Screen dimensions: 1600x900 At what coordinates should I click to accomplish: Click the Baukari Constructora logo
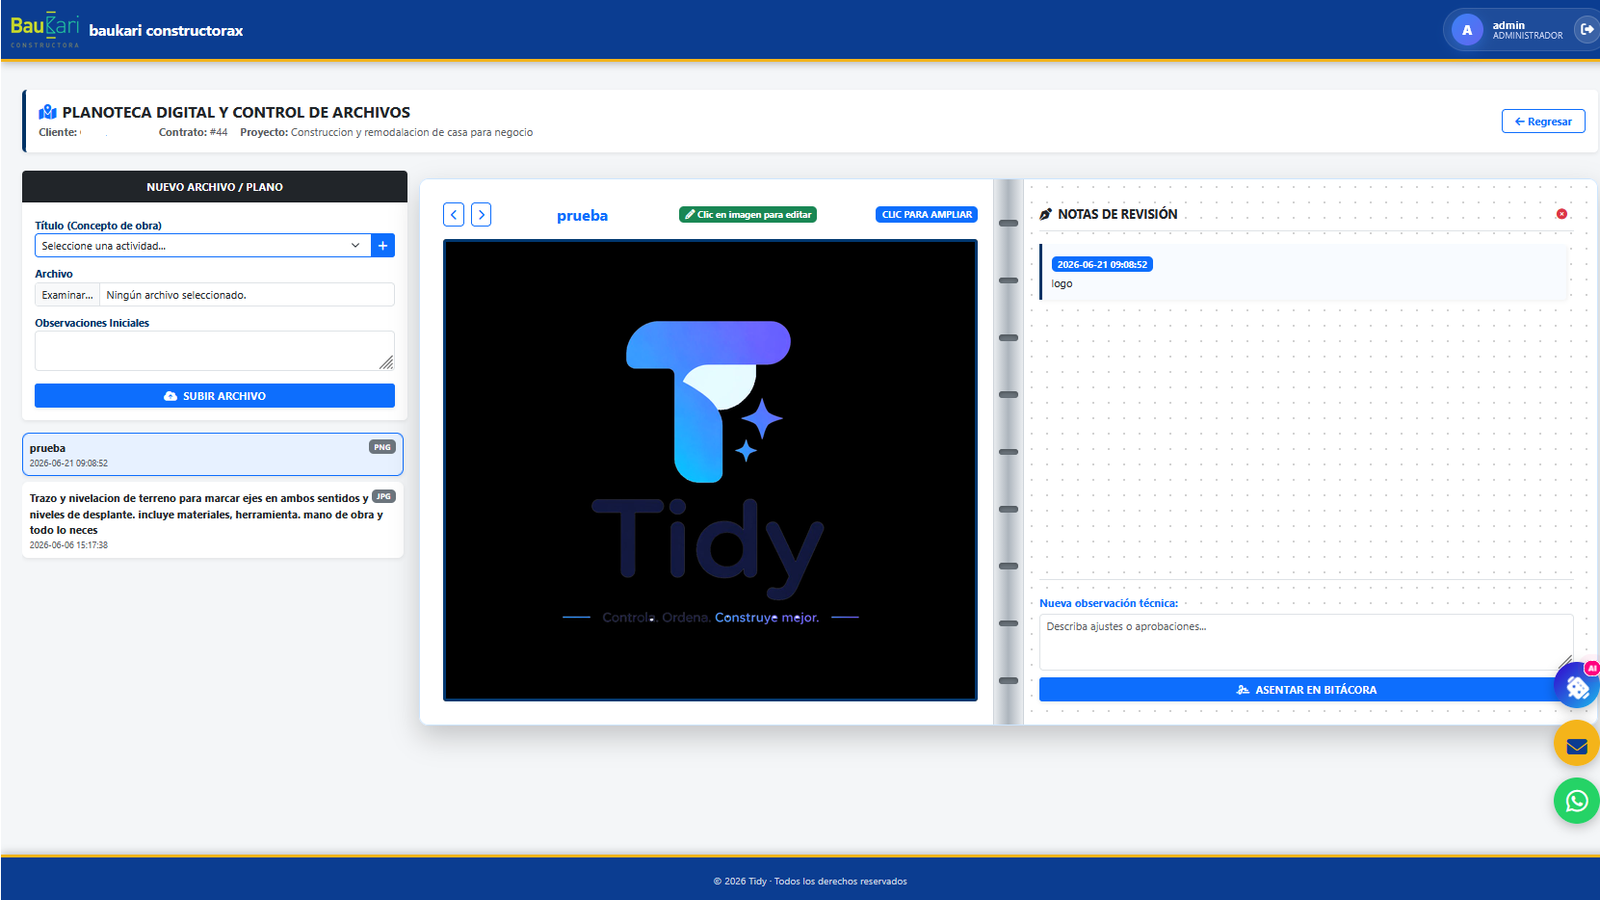pyautogui.click(x=45, y=30)
